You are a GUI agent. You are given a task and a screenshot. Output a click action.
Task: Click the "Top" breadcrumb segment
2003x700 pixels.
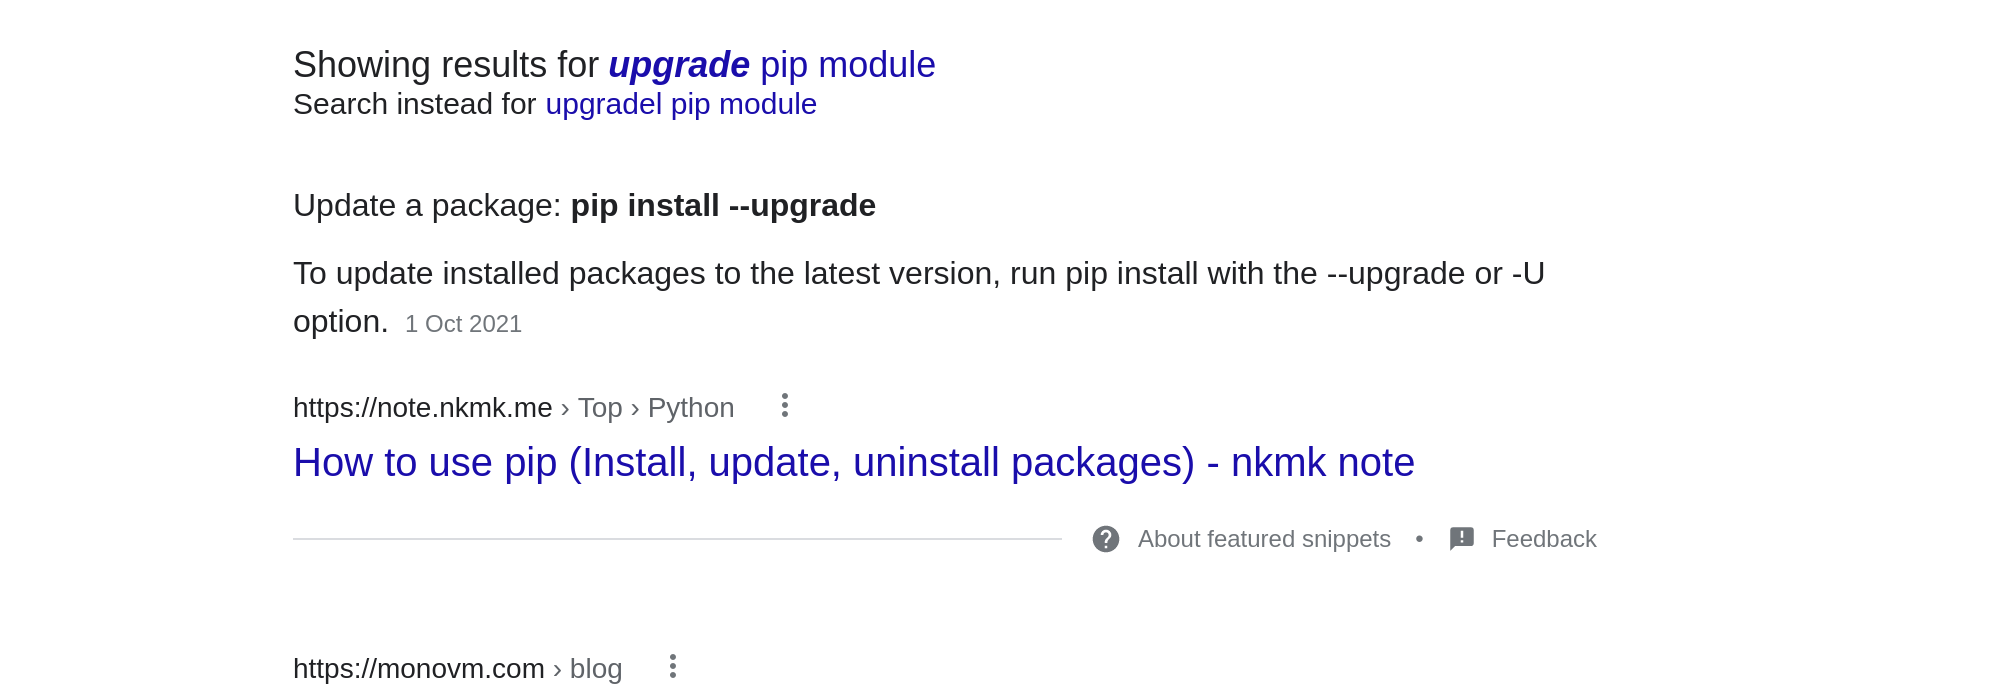click(599, 408)
